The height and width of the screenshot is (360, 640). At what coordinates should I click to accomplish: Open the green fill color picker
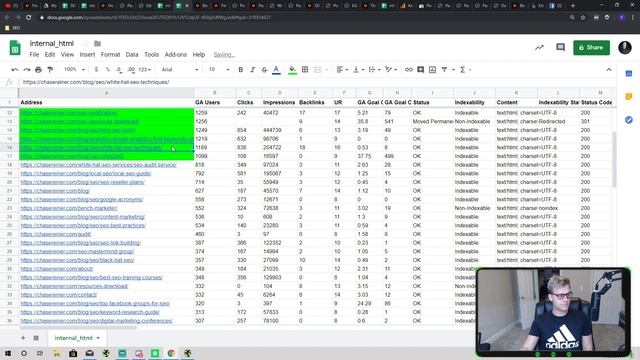point(292,70)
